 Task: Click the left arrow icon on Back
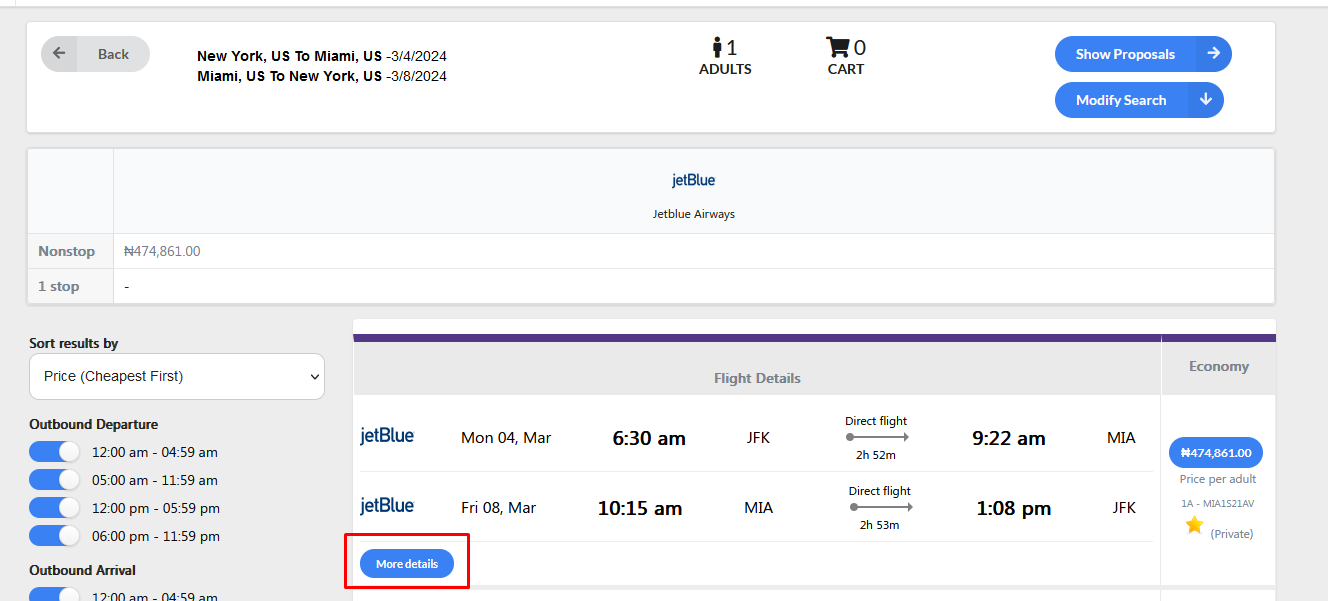59,54
